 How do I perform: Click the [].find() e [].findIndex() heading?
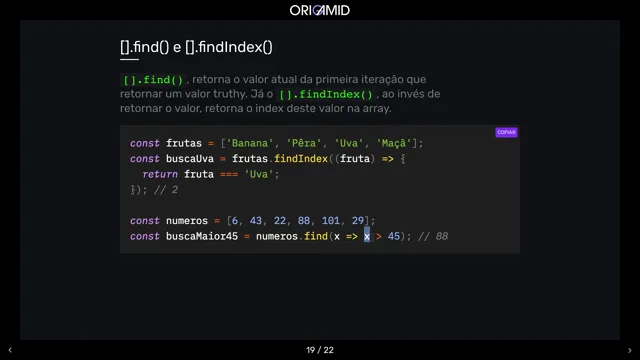click(x=196, y=47)
